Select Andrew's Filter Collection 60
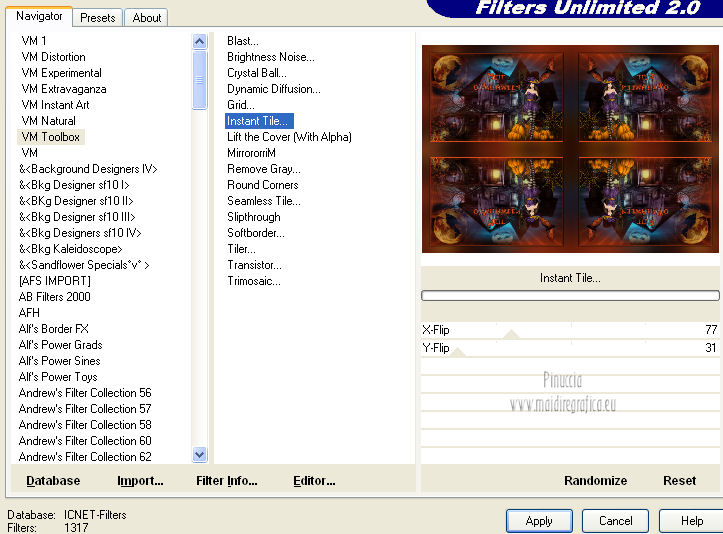Viewport: 723px width, 534px height. click(x=85, y=441)
